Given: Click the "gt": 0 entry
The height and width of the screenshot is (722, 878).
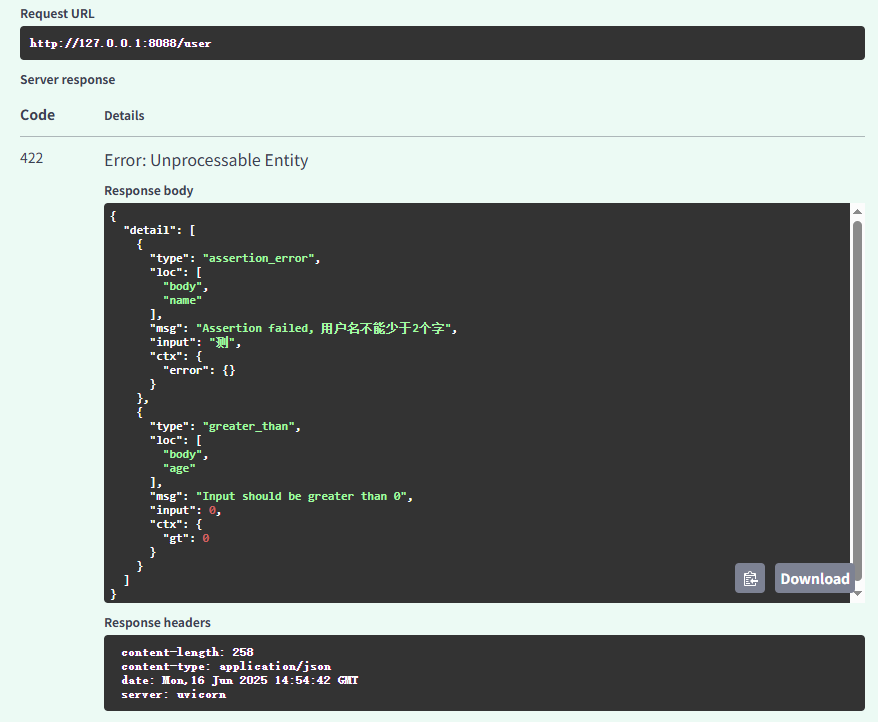Looking at the screenshot, I should click(x=186, y=538).
